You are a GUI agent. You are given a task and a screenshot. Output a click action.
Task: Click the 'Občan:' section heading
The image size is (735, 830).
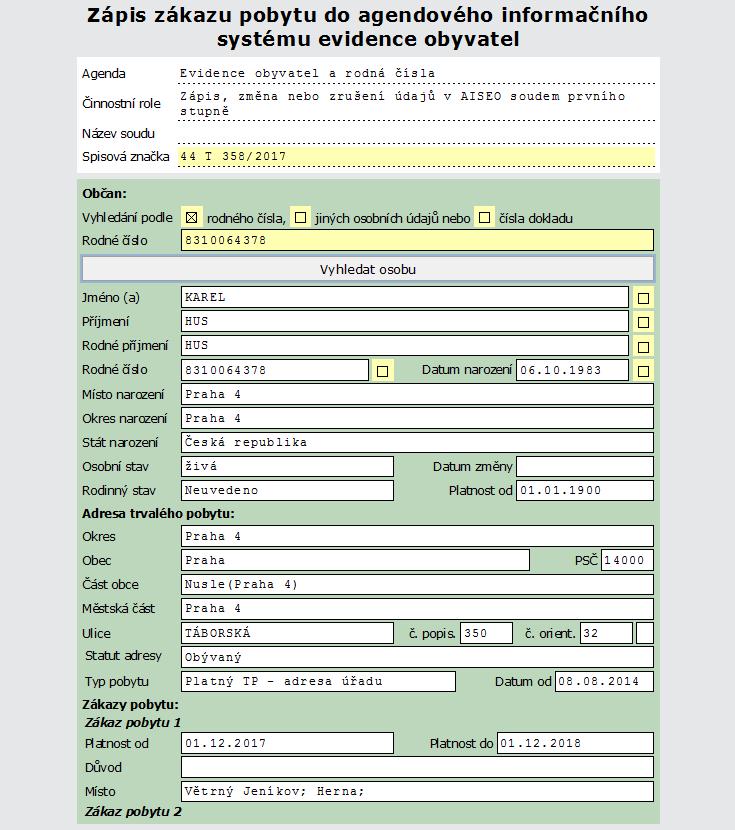(x=104, y=194)
